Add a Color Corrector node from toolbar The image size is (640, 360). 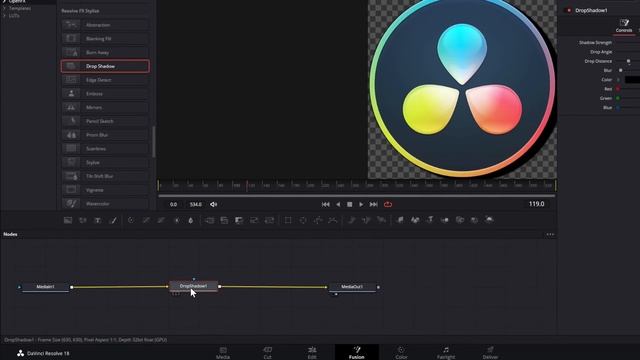point(131,220)
